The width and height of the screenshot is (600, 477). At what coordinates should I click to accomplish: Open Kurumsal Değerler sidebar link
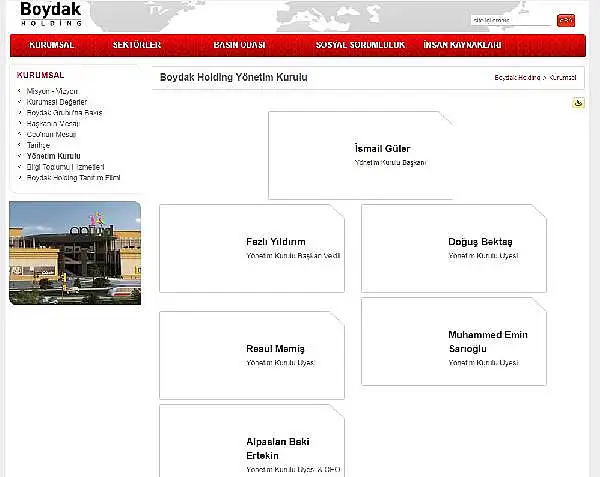coord(57,102)
